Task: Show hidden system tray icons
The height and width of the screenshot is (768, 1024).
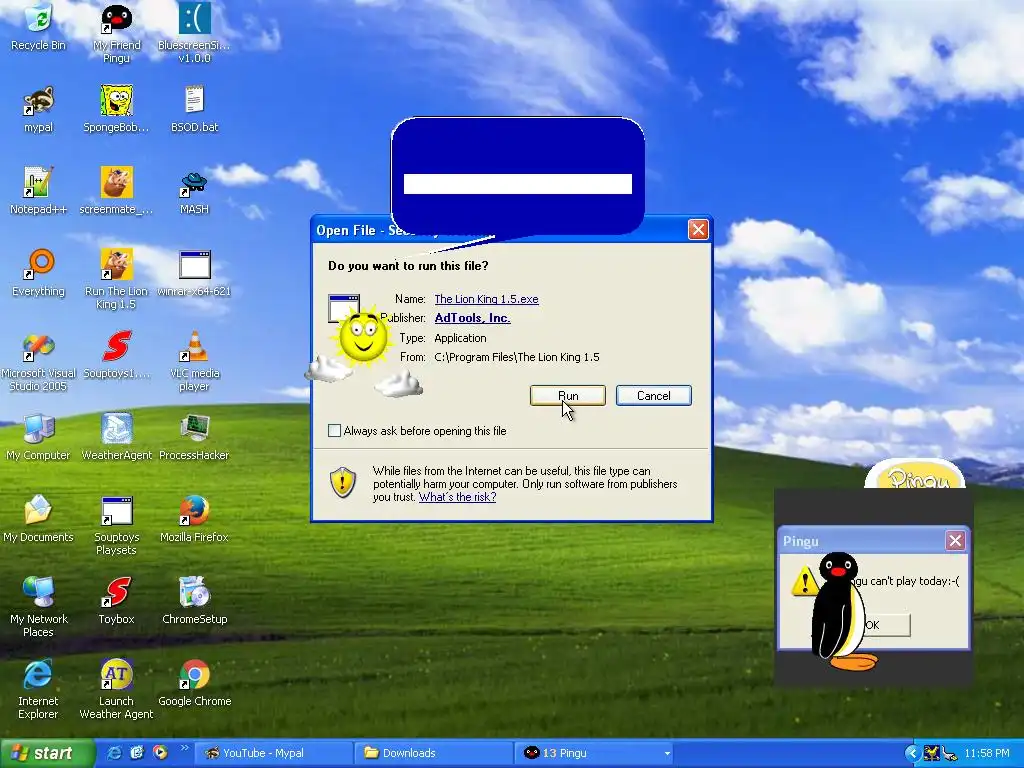Action: [x=912, y=753]
